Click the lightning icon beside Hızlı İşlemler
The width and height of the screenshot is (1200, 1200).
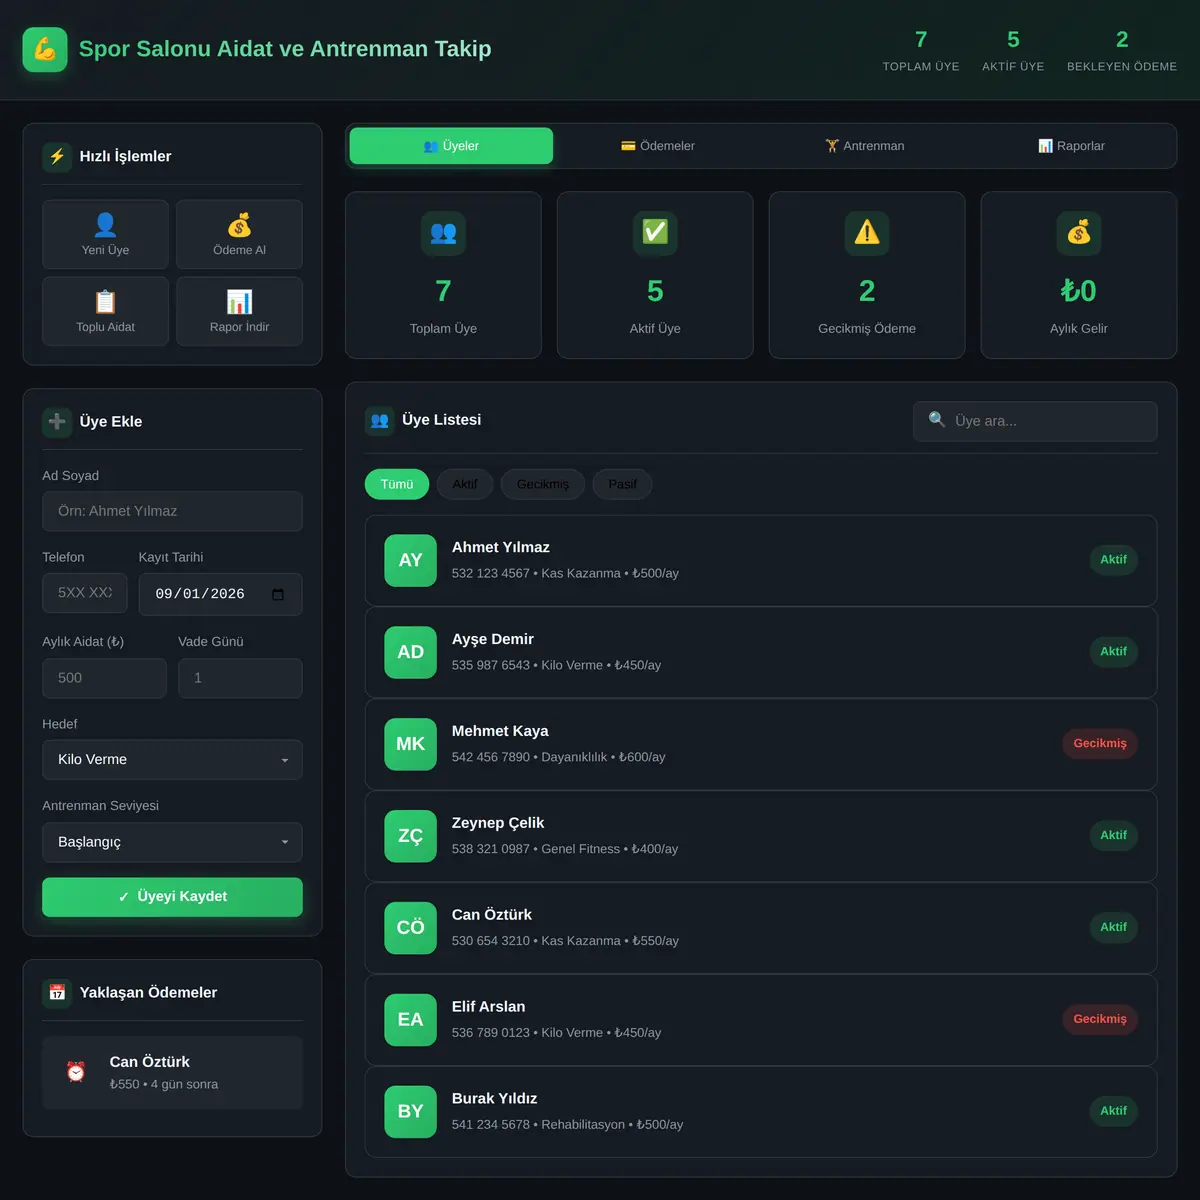[57, 156]
